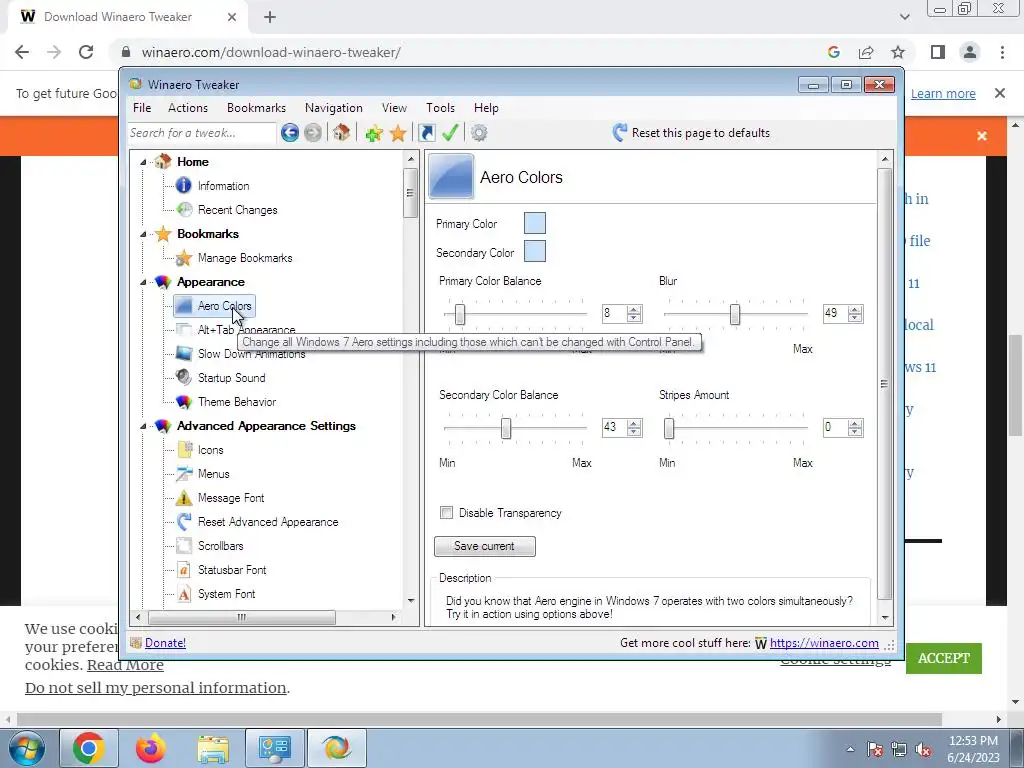Viewport: 1024px width, 768px height.
Task: Open the Windows Start button
Action: tap(26, 748)
